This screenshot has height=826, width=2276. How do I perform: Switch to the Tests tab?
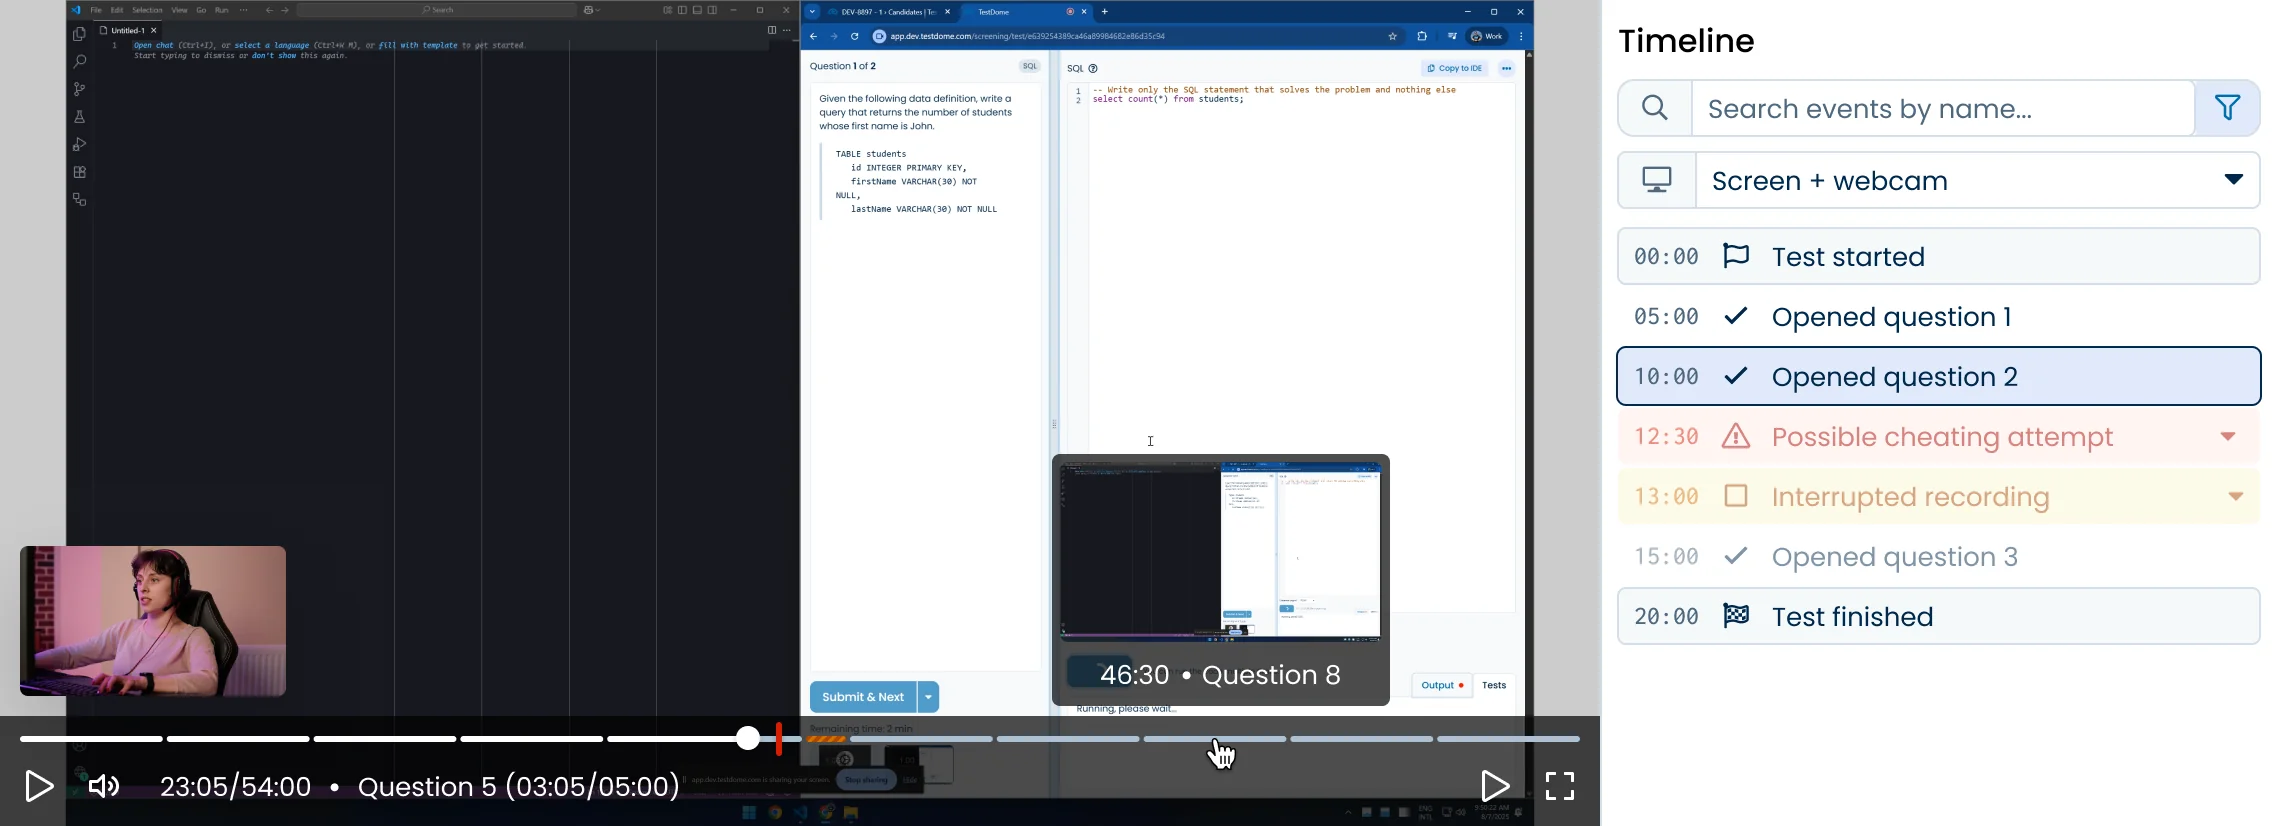(1494, 685)
